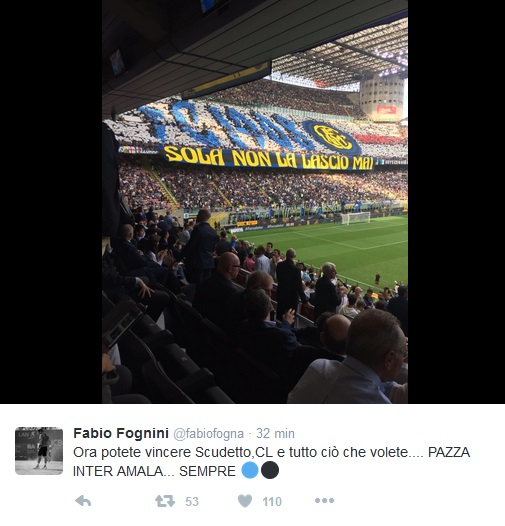Image resolution: width=505 pixels, height=526 pixels.
Task: Open the three-dots more options menu
Action: point(324,501)
